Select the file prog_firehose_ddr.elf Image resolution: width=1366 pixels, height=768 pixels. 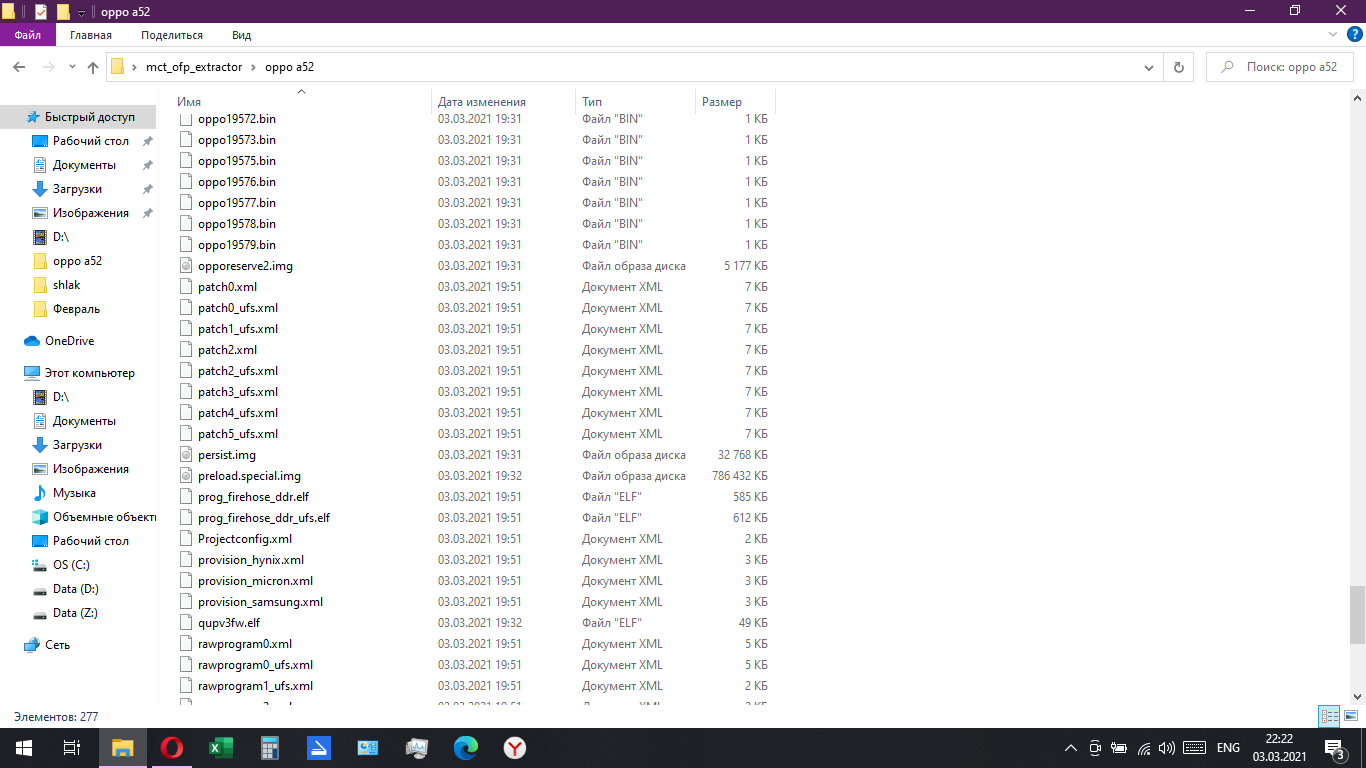click(x=253, y=497)
